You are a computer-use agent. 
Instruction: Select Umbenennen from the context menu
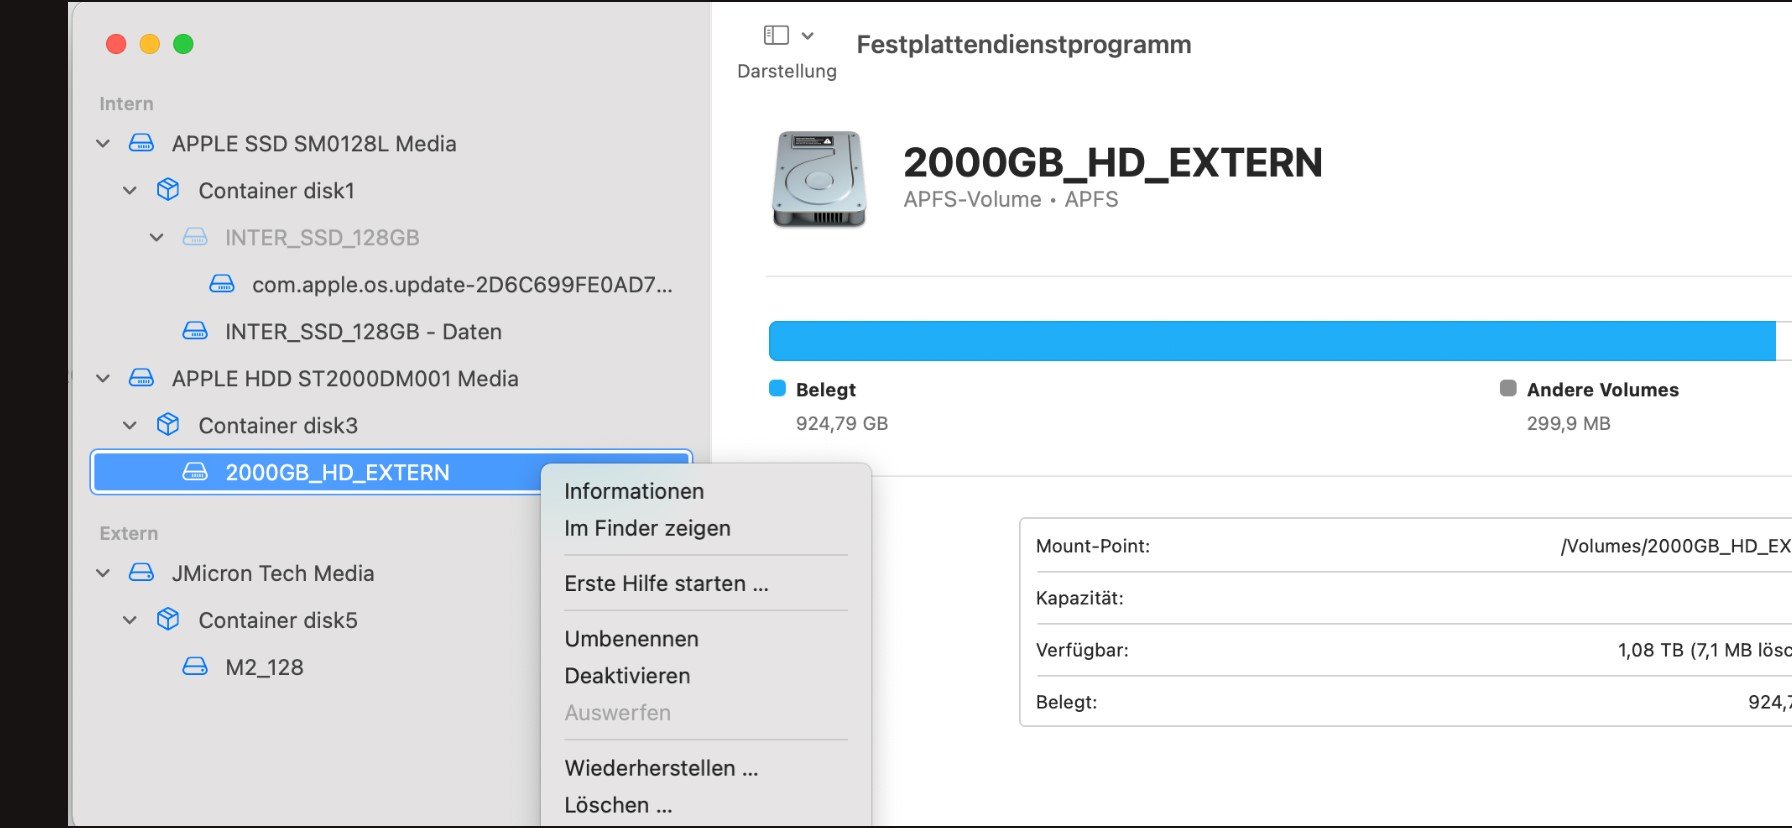click(x=631, y=639)
